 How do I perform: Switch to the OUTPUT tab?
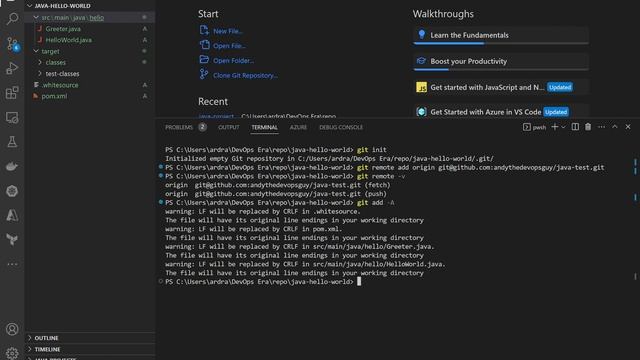tap(229, 127)
